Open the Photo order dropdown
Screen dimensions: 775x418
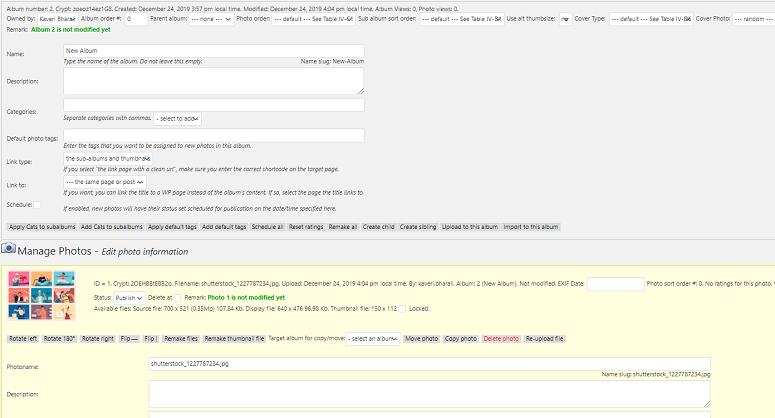[313, 19]
